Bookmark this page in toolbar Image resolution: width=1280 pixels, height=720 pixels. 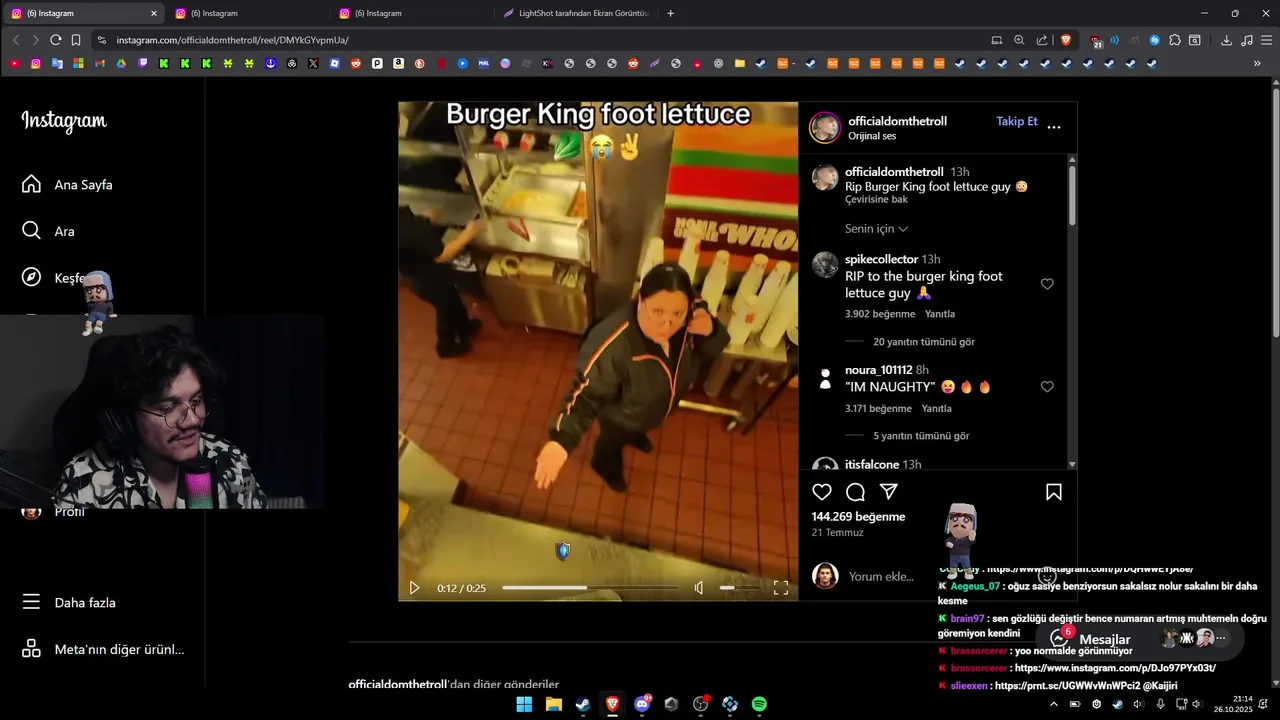(76, 40)
